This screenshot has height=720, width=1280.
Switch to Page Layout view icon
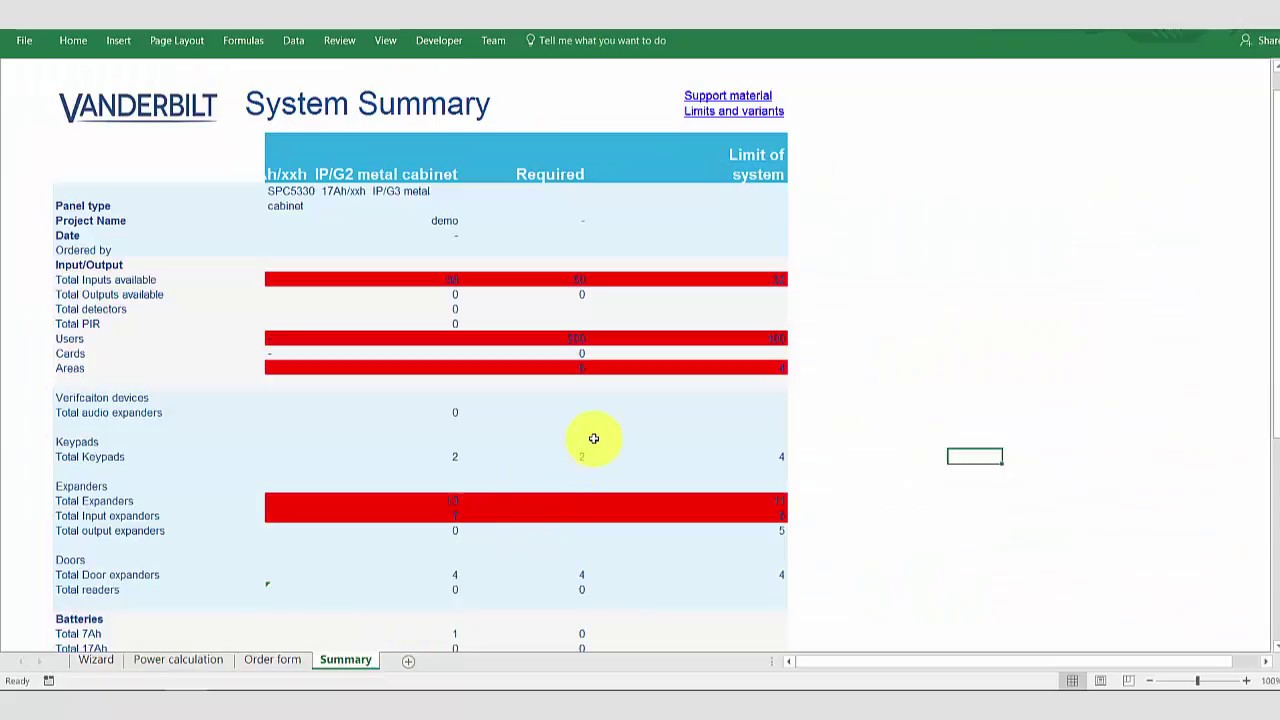[x=1100, y=681]
